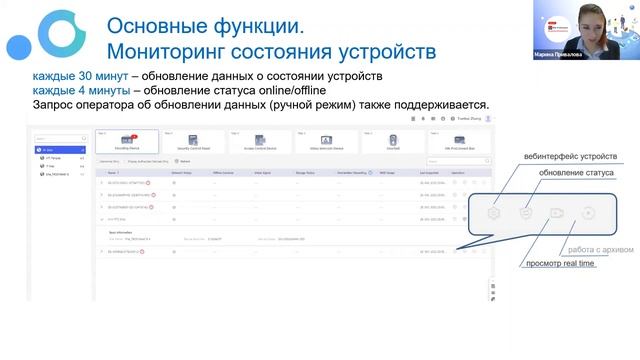
Task: Click the status update icon in the magnified callout
Action: 526,213
